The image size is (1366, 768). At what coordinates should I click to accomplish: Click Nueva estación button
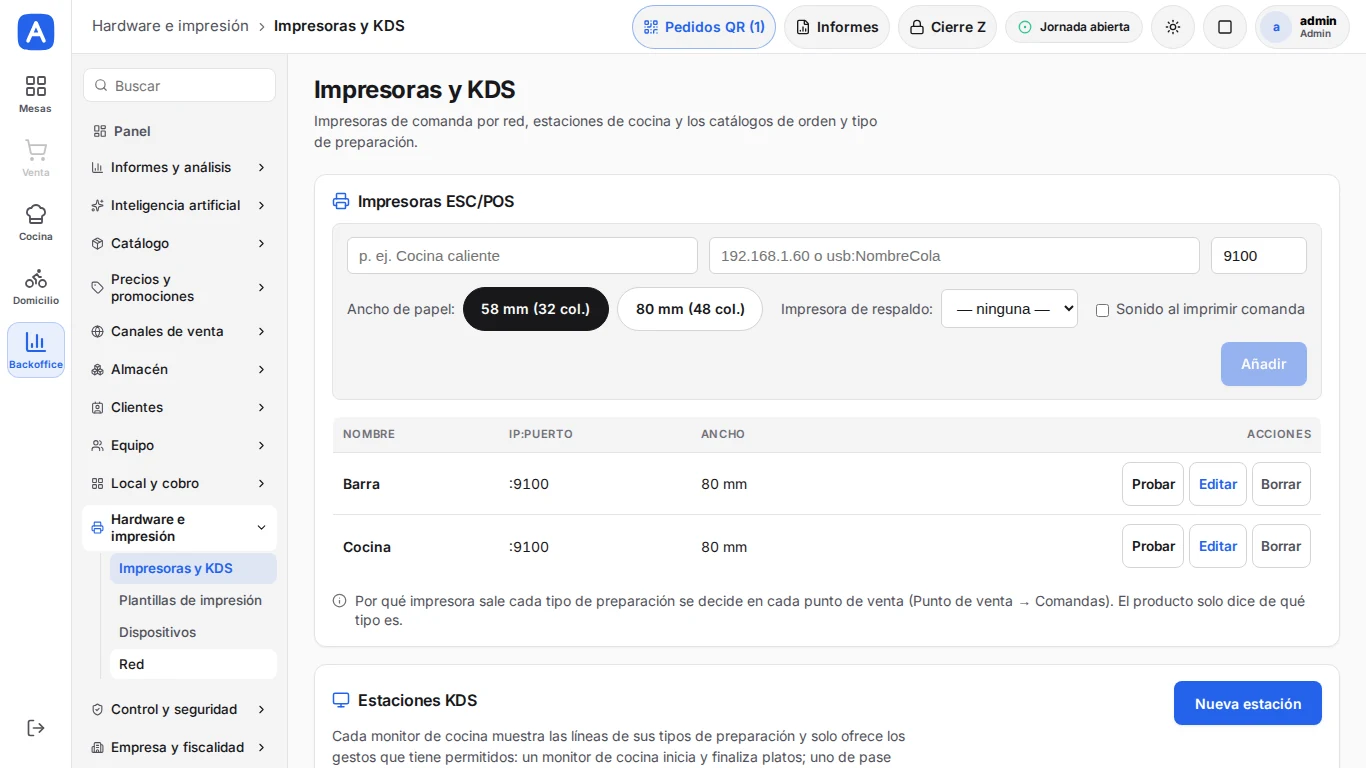coord(1248,703)
